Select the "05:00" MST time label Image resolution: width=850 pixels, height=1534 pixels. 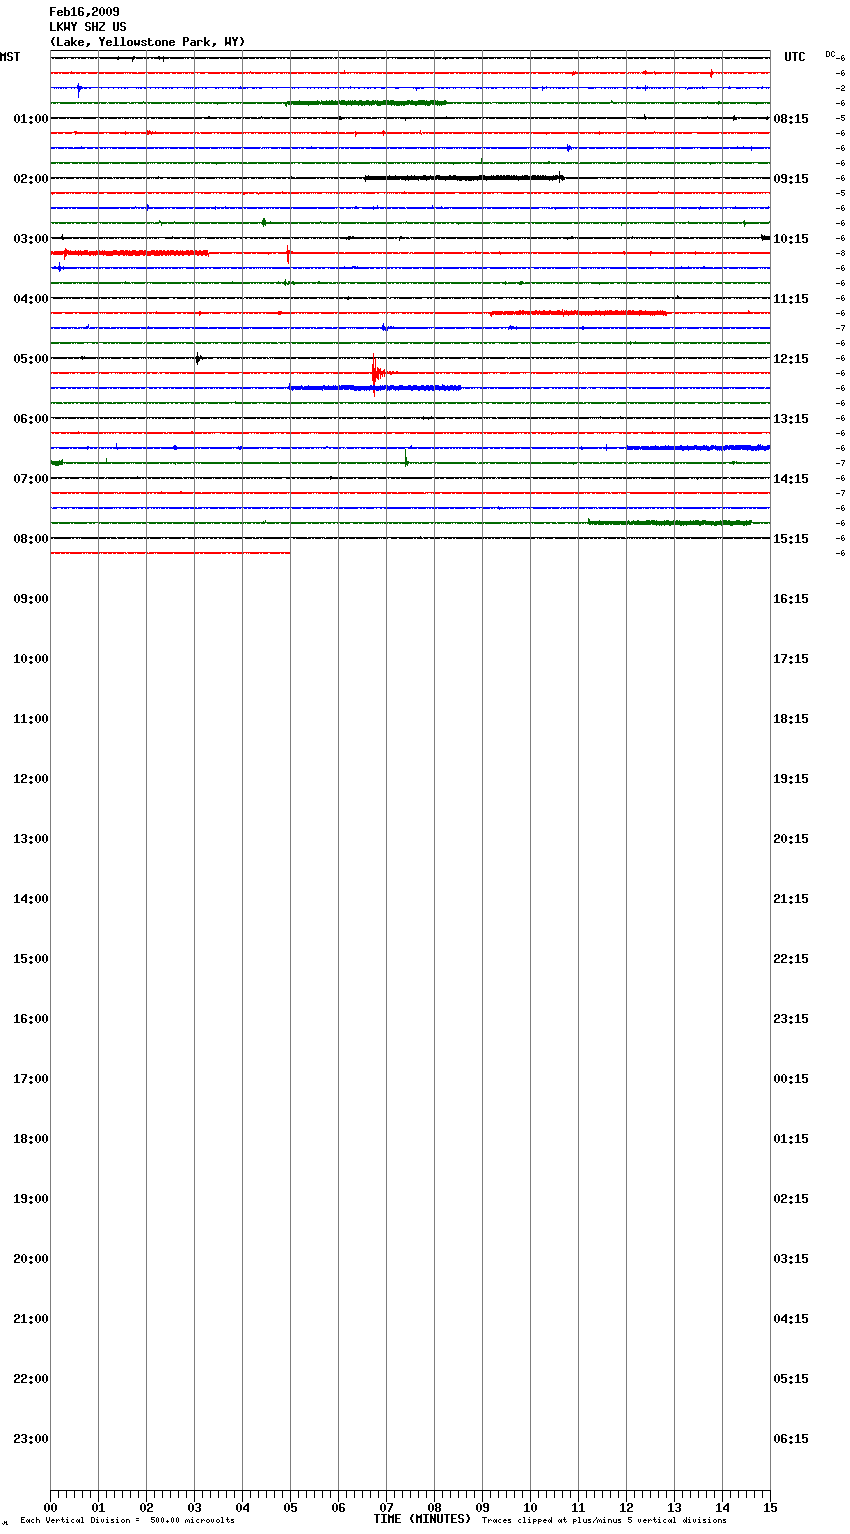click(31, 359)
